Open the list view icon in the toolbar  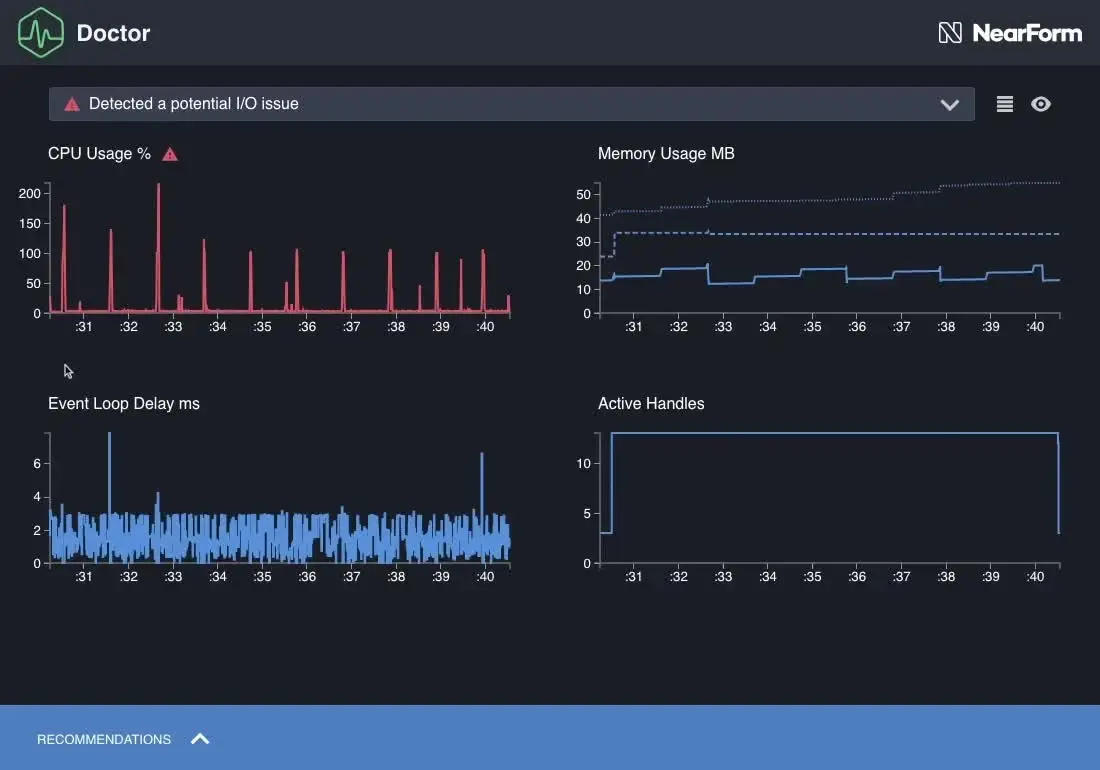click(1005, 104)
